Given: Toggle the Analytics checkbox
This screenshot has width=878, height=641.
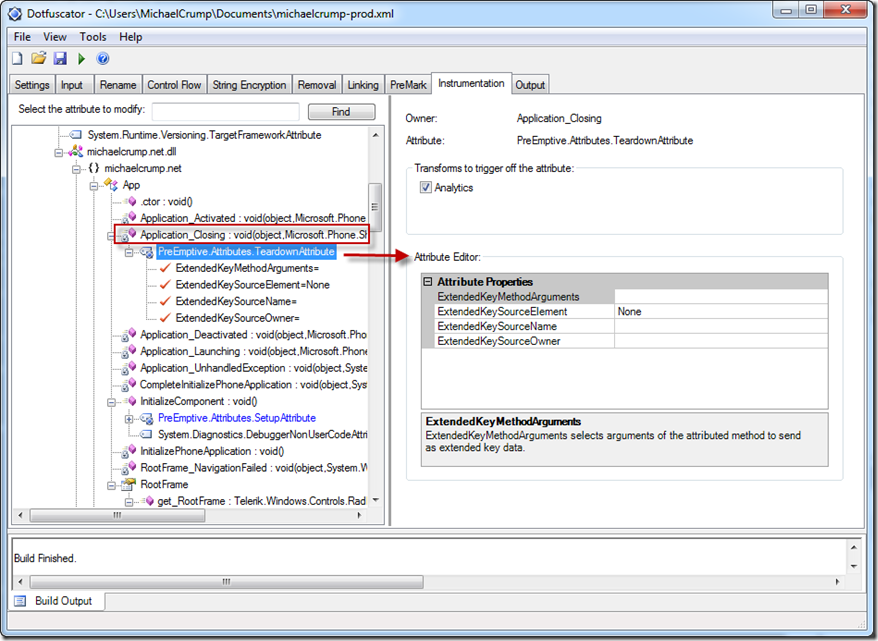Looking at the screenshot, I should pyautogui.click(x=426, y=188).
